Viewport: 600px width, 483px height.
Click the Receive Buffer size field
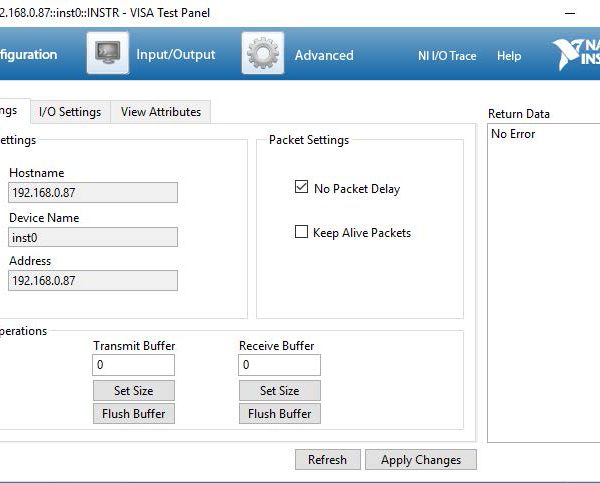[279, 366]
